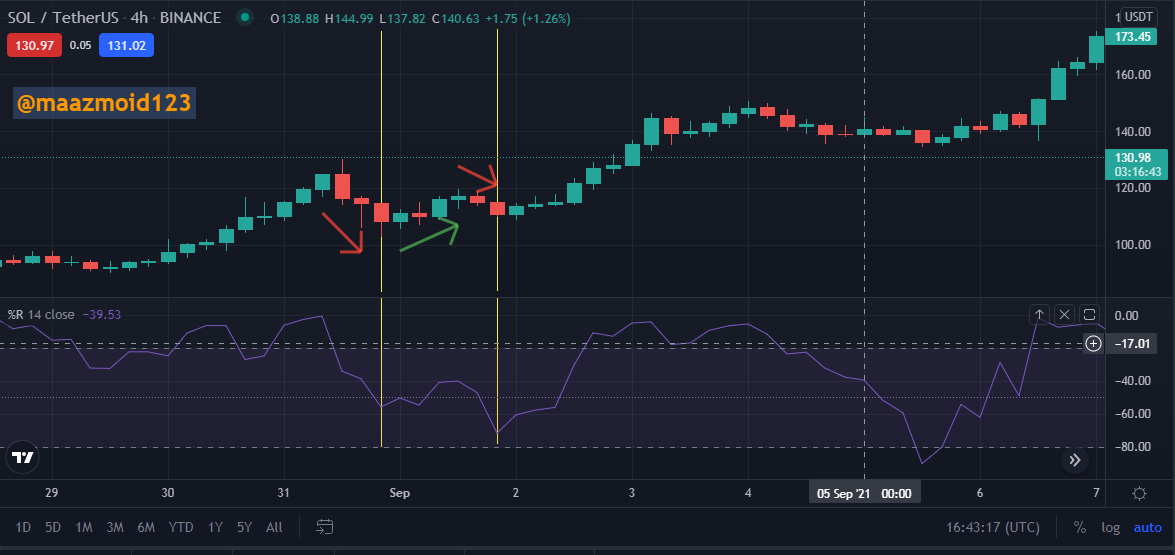1175x555 pixels.
Task: Click the green market status dot
Action: [x=244, y=18]
